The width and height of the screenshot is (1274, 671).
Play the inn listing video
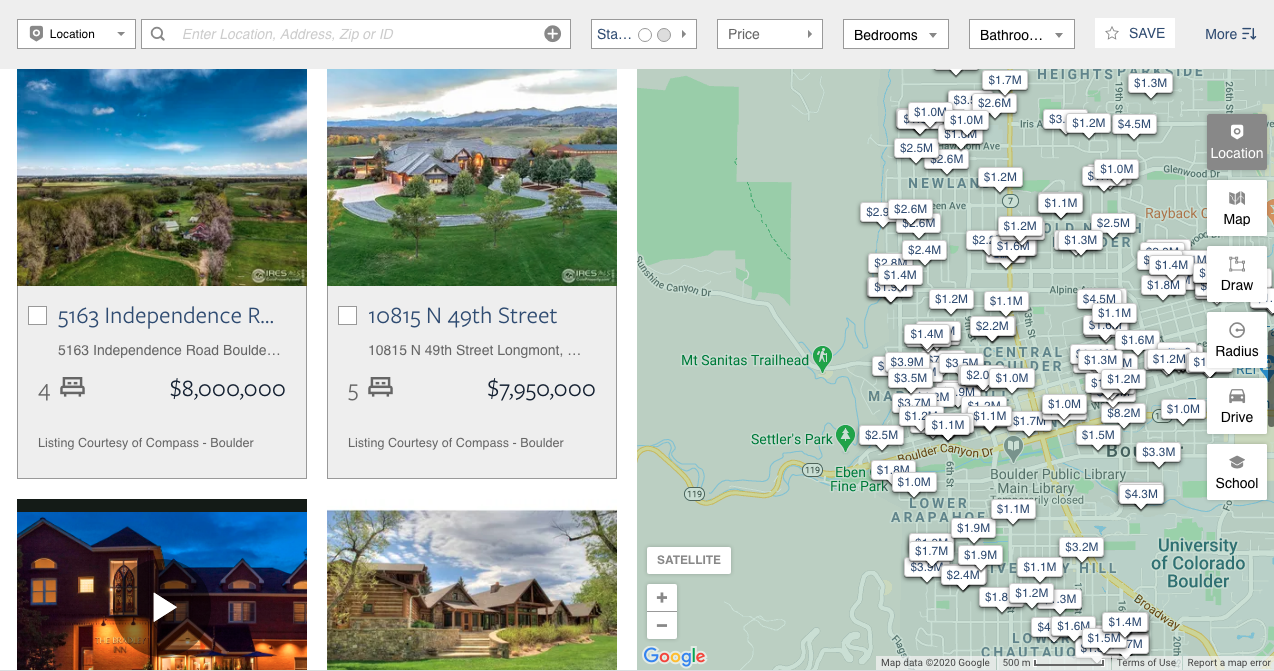tap(164, 606)
